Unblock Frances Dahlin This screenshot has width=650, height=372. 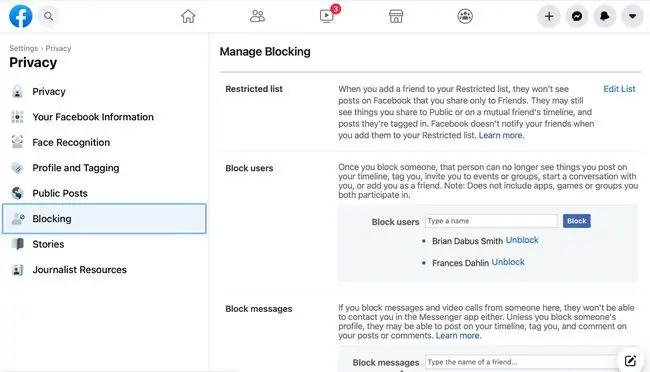(508, 262)
